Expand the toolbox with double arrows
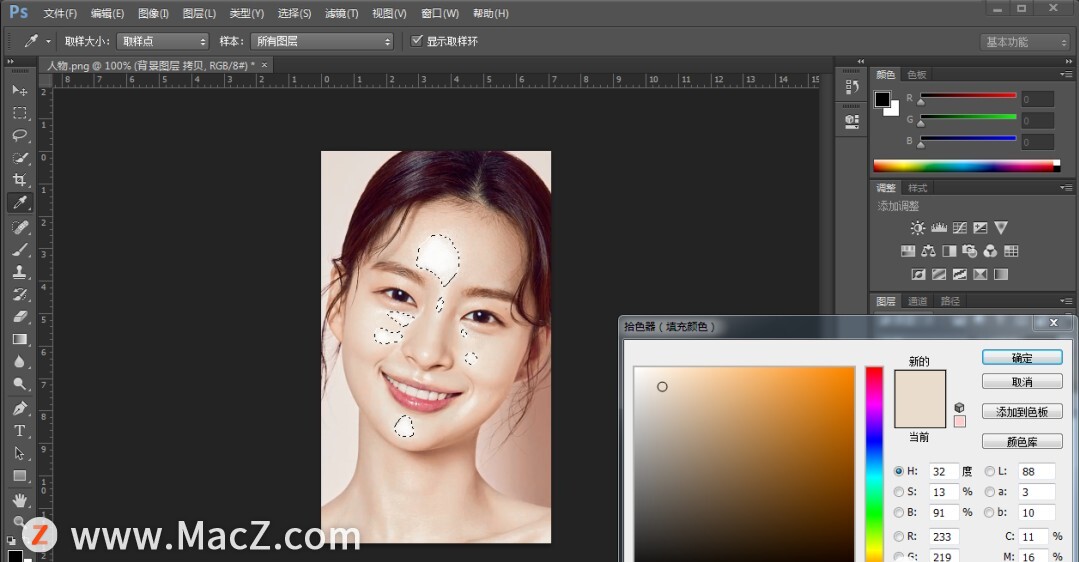This screenshot has width=1079, height=562. 10,62
